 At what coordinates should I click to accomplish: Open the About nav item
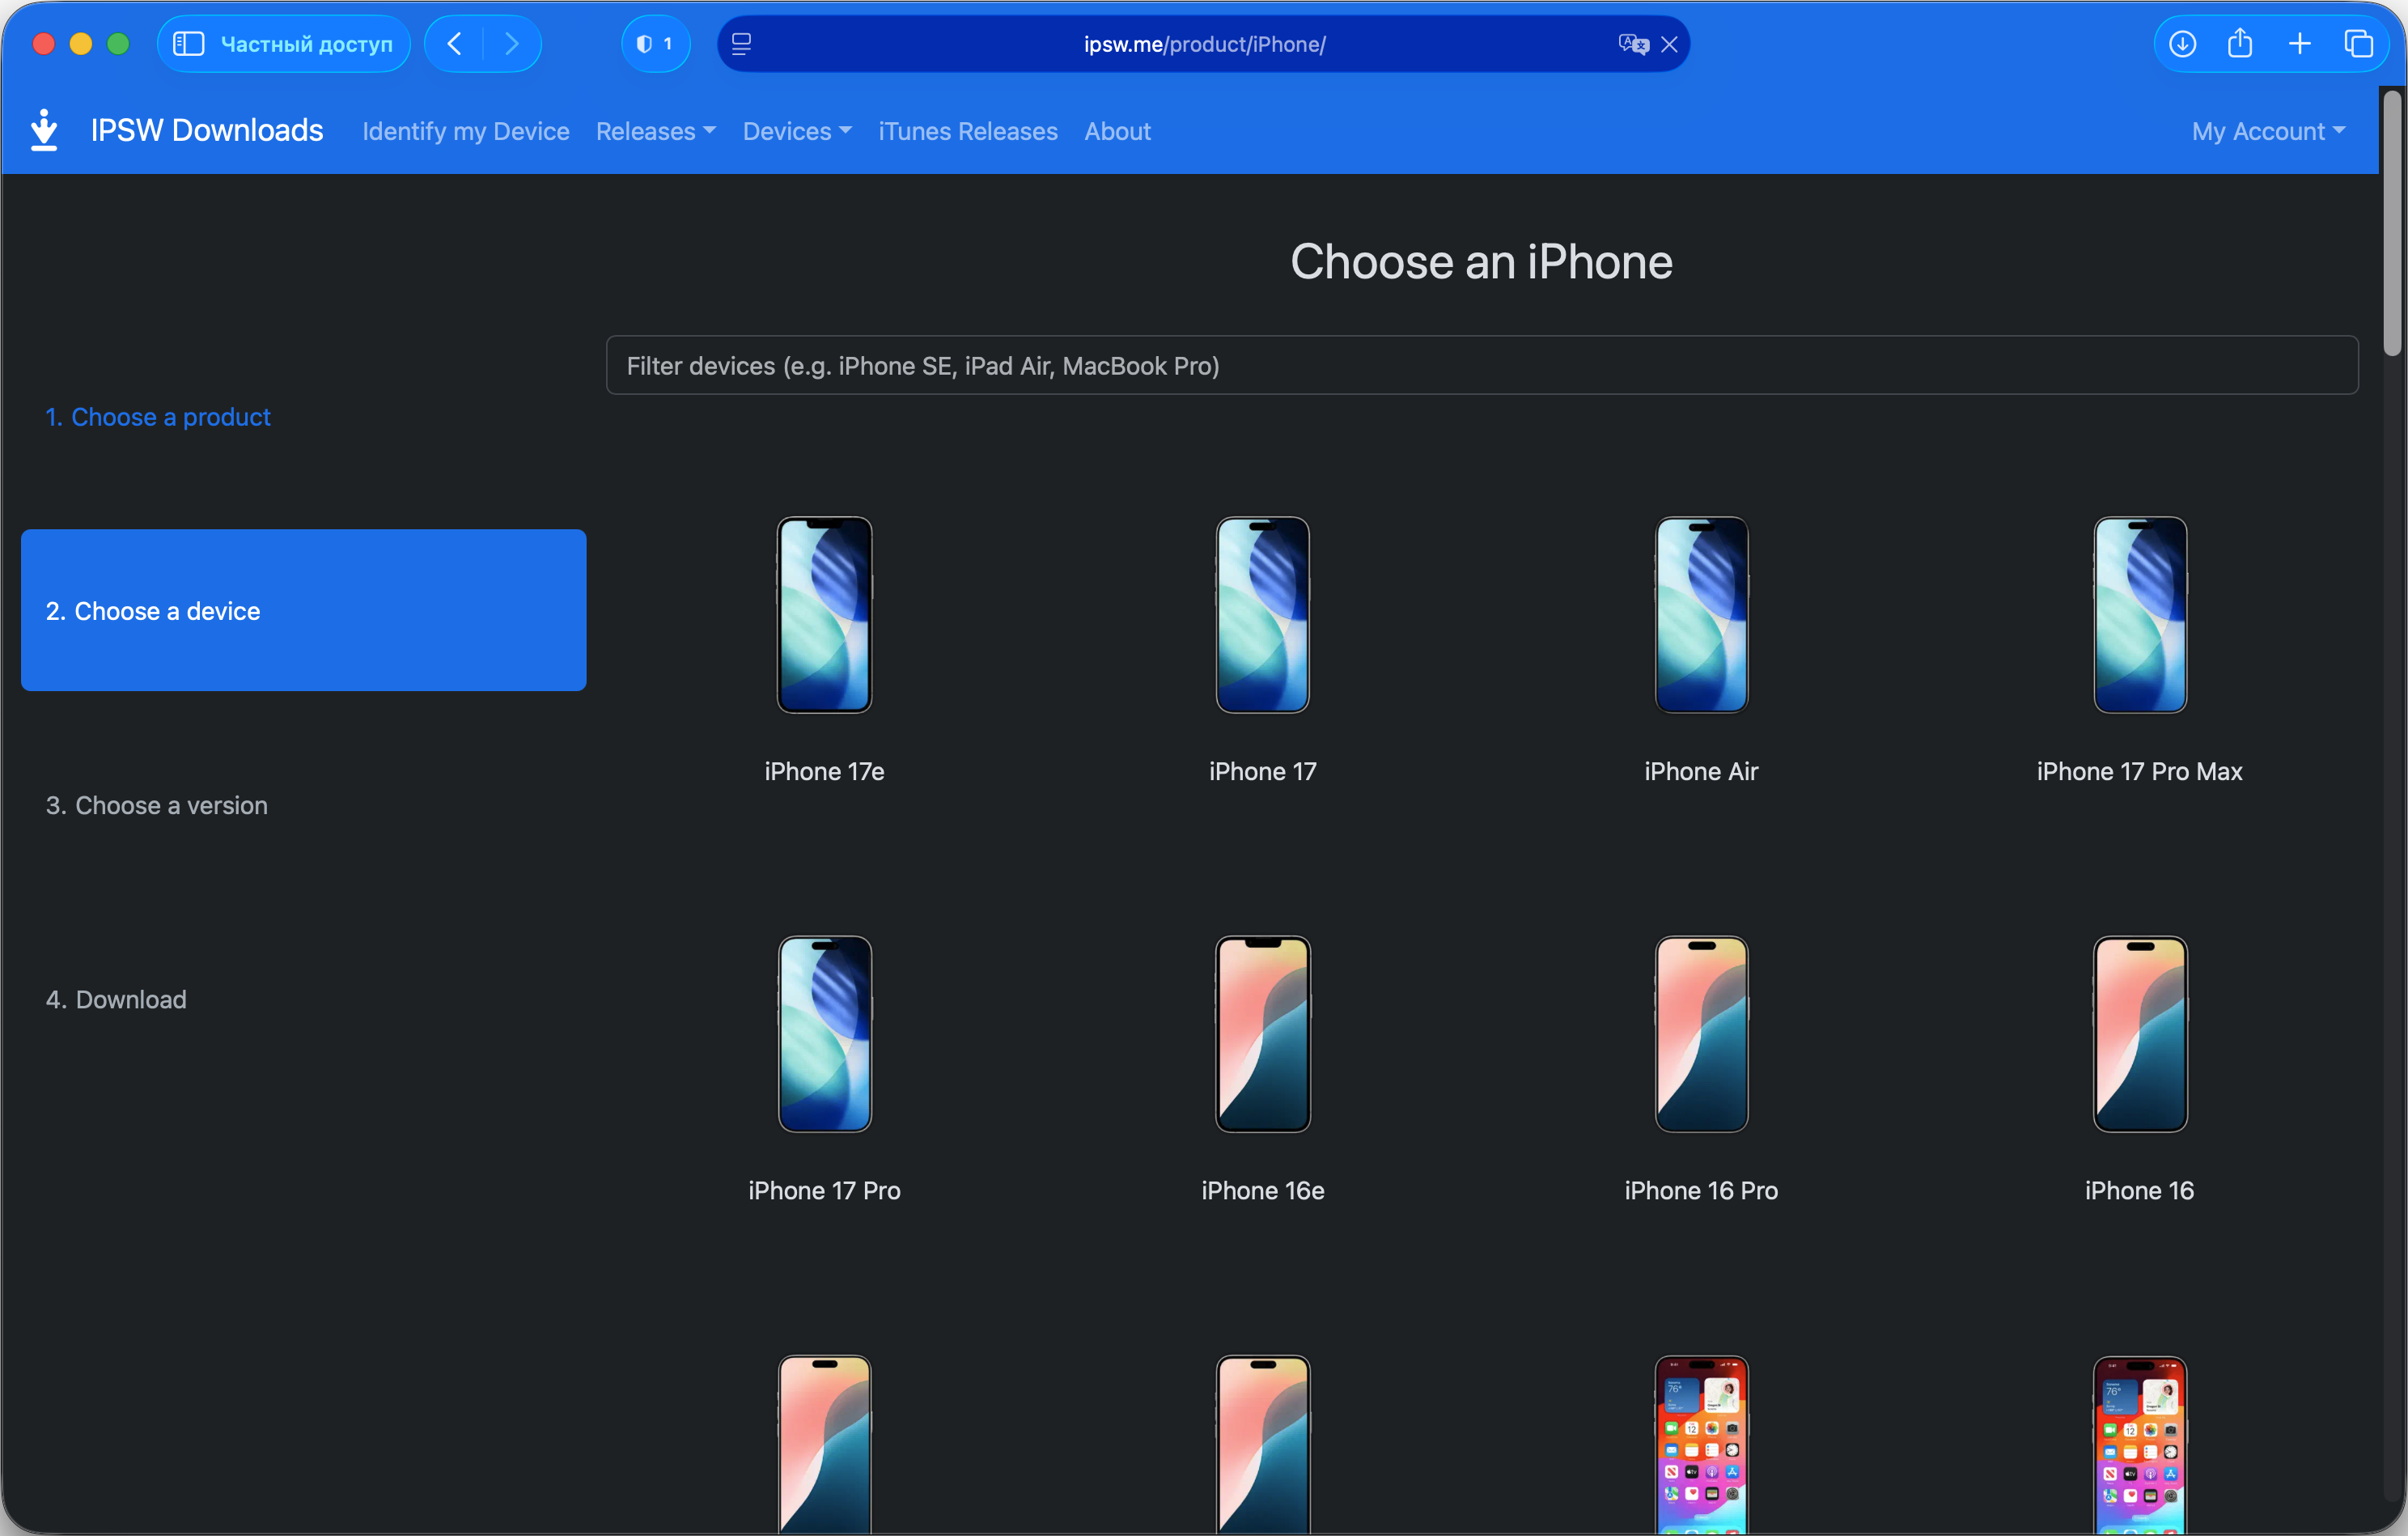tap(1117, 131)
